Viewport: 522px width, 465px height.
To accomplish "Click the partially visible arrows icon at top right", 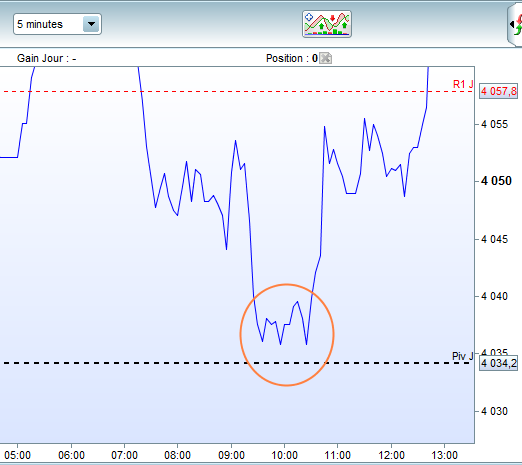I will [515, 25].
